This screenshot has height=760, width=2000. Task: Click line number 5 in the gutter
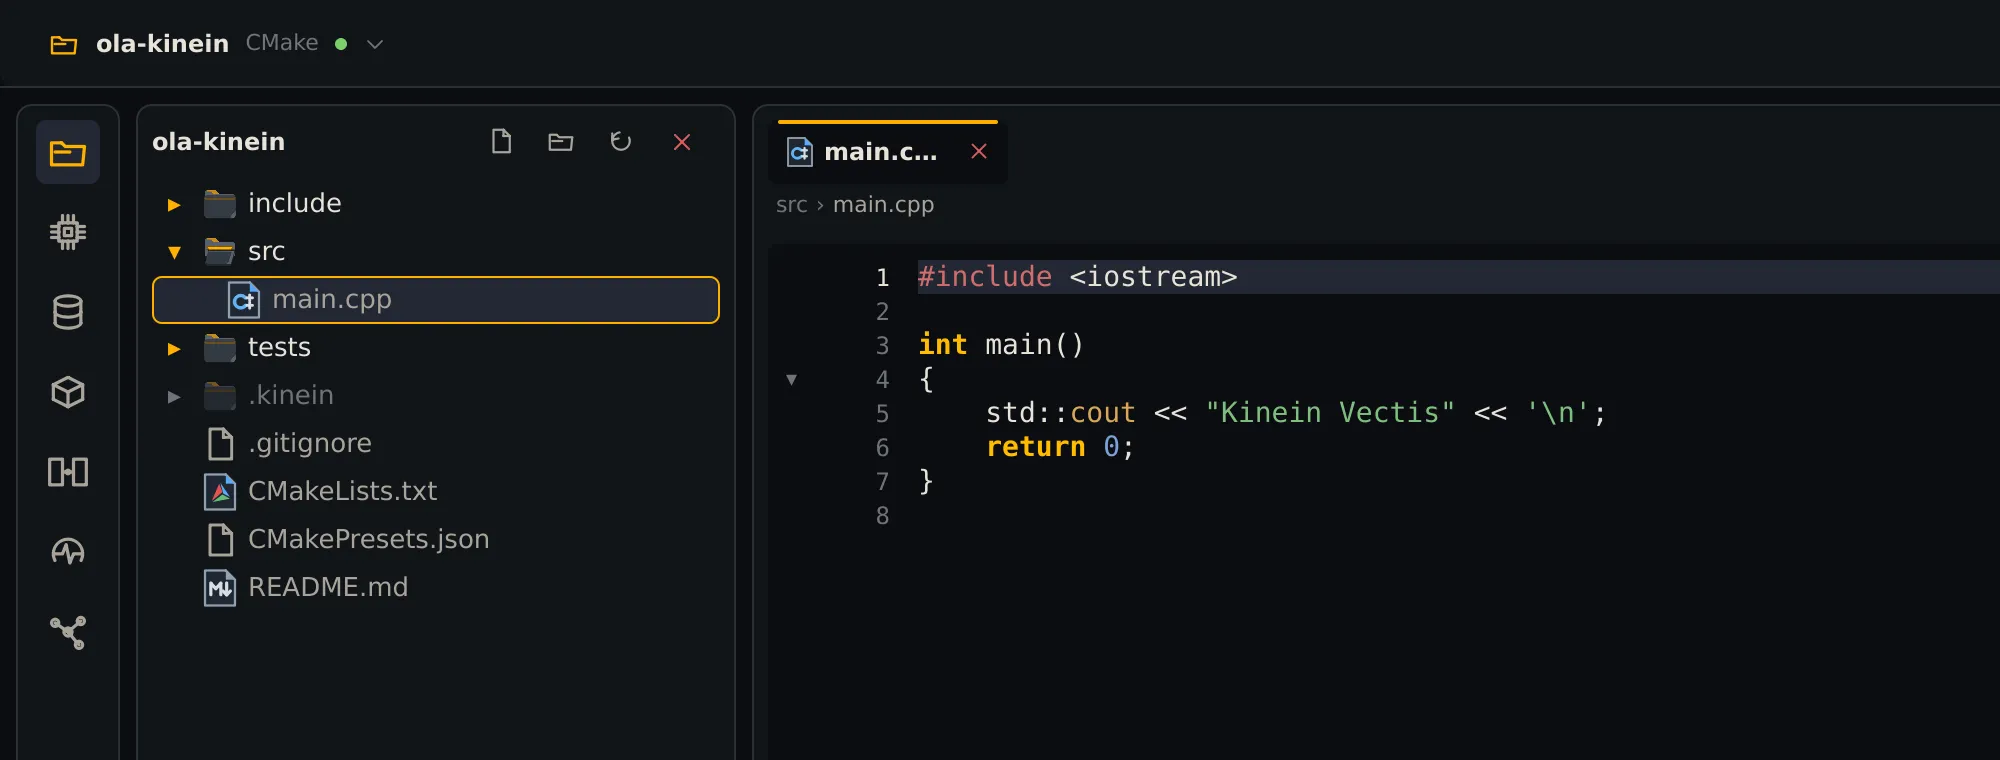tap(882, 413)
